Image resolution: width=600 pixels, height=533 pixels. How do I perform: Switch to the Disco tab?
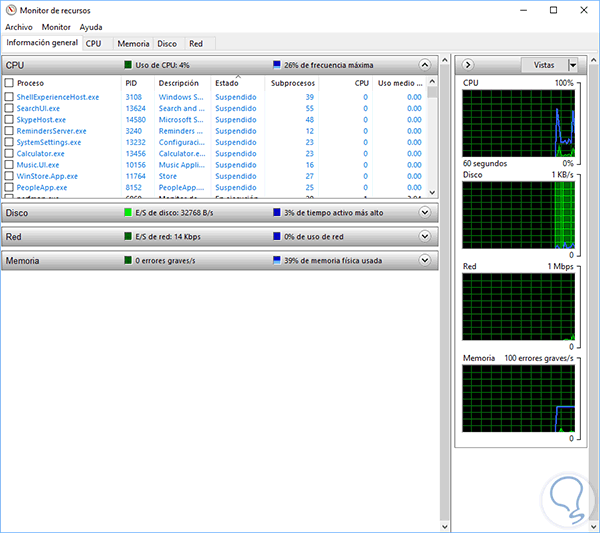tap(167, 44)
